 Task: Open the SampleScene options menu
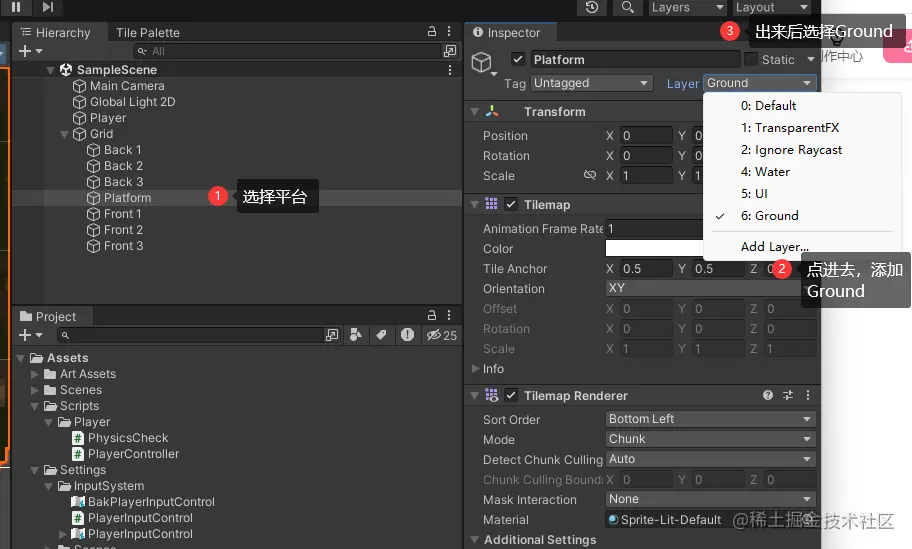click(450, 70)
